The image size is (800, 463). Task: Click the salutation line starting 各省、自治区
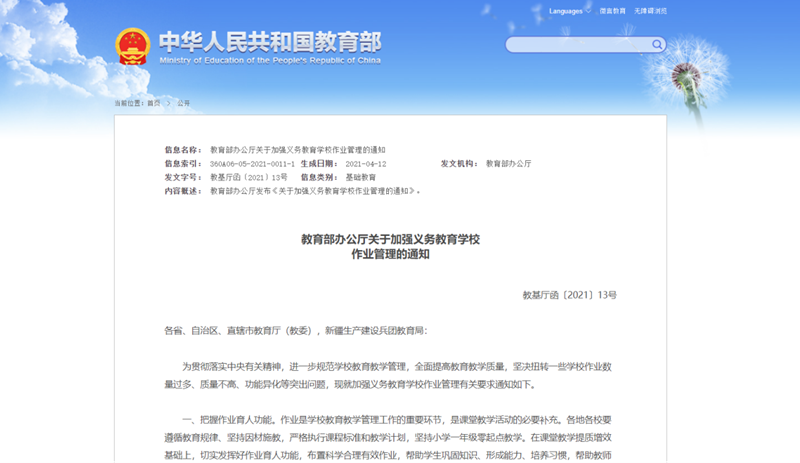coord(296,331)
